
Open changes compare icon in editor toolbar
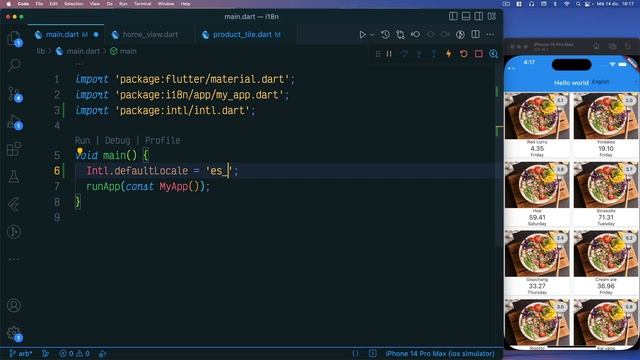coord(400,35)
